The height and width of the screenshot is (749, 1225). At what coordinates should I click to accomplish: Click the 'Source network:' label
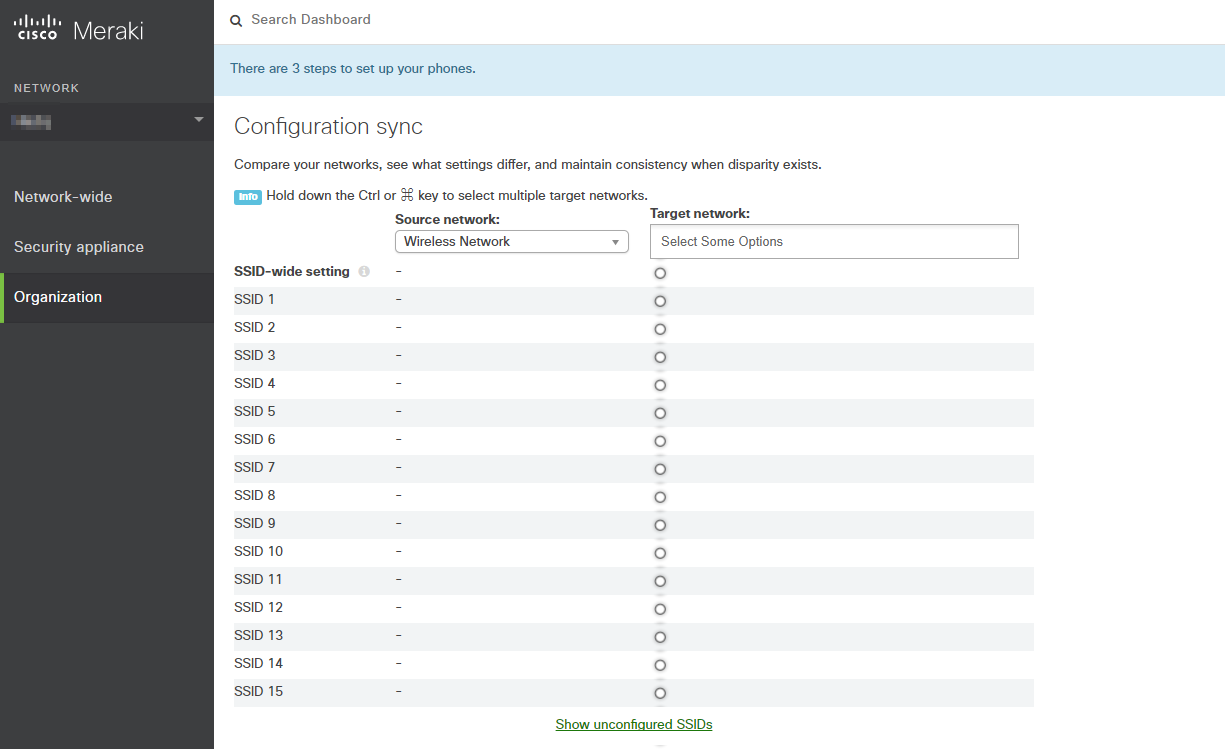[x=447, y=219]
